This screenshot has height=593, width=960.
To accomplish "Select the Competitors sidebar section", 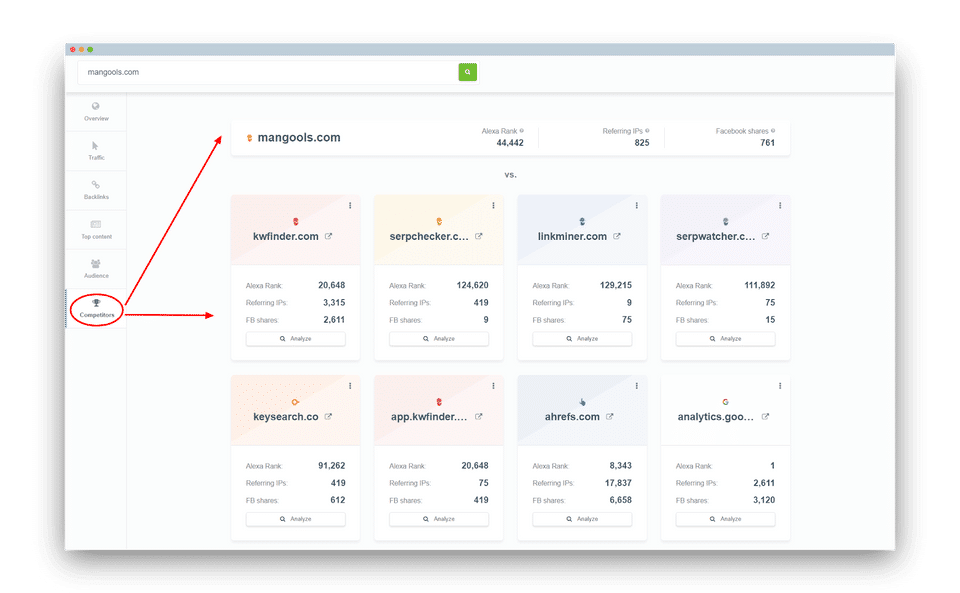I will tap(96, 308).
